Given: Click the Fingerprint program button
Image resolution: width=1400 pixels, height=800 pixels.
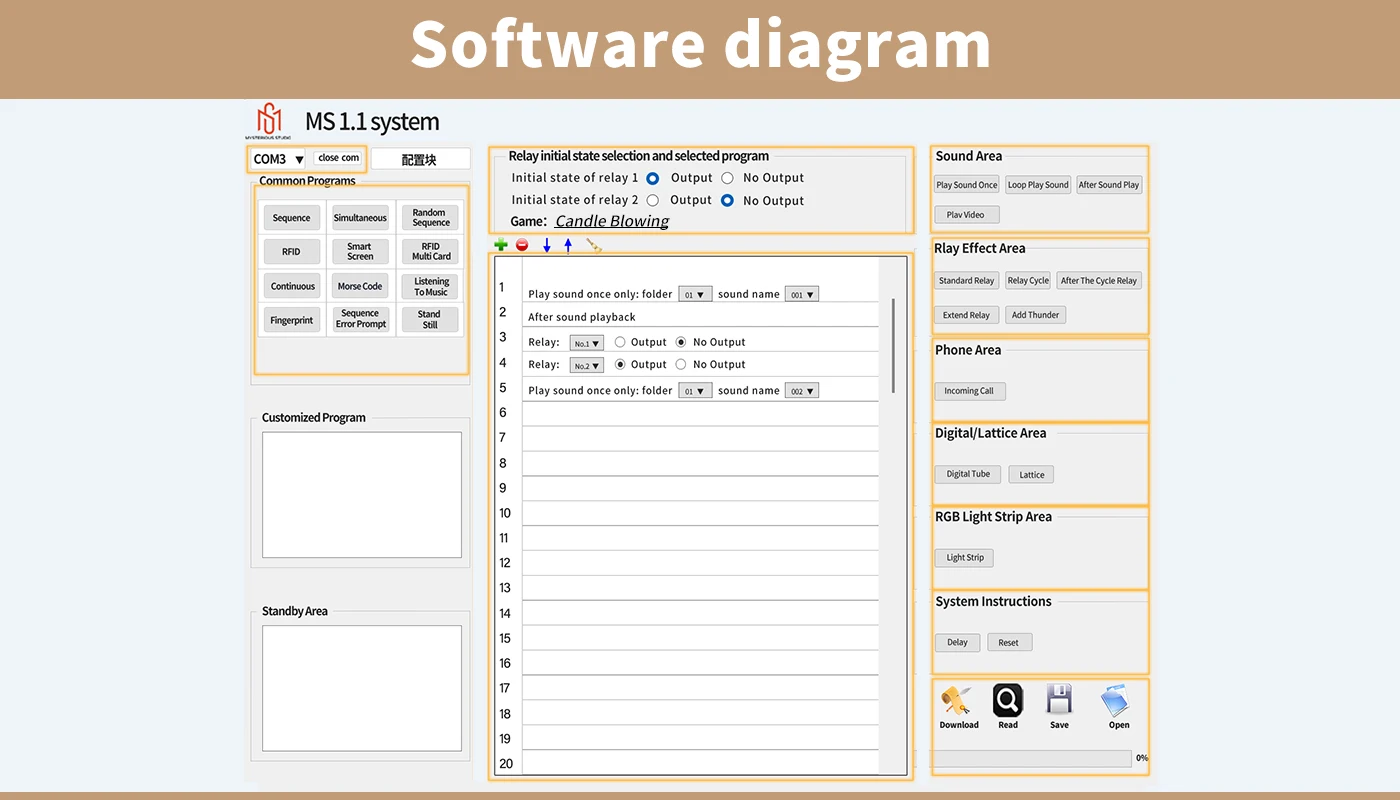Looking at the screenshot, I should [x=291, y=320].
